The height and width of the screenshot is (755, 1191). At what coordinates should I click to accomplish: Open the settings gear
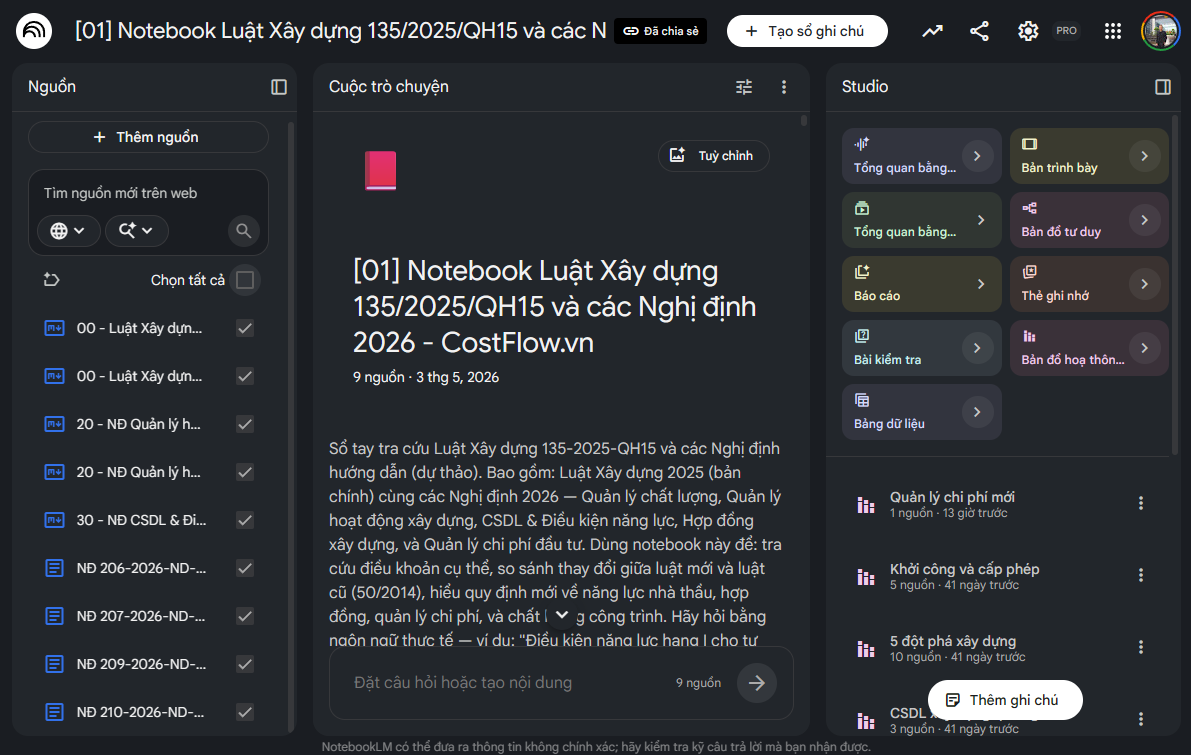1028,31
